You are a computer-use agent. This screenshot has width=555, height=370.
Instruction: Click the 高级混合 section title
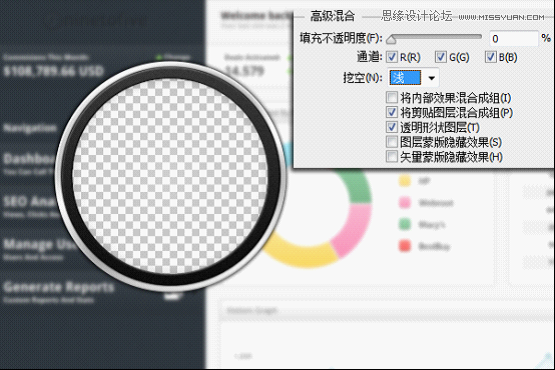point(332,16)
